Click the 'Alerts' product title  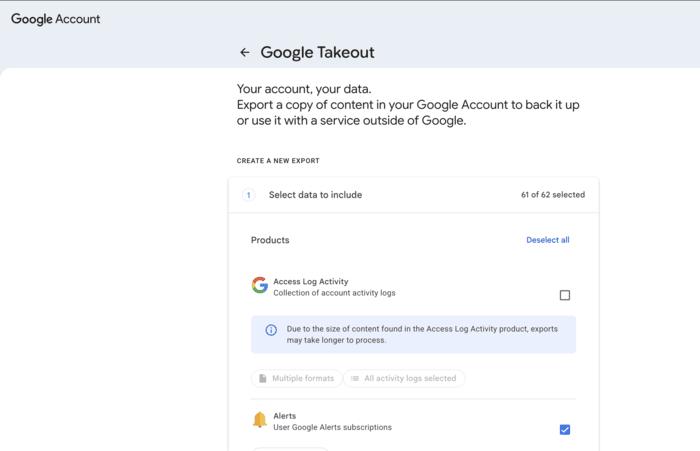coord(284,416)
